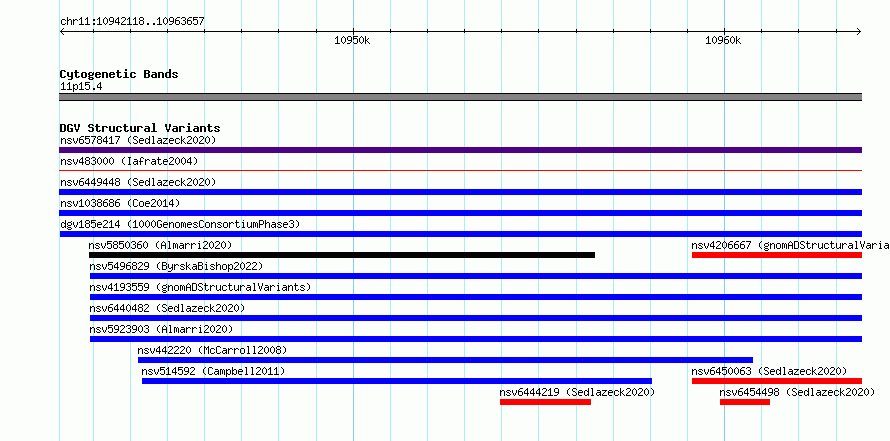The height and width of the screenshot is (441, 890).
Task: Click the nsv483000 (Iafrate2004) label
Action: tap(129, 161)
